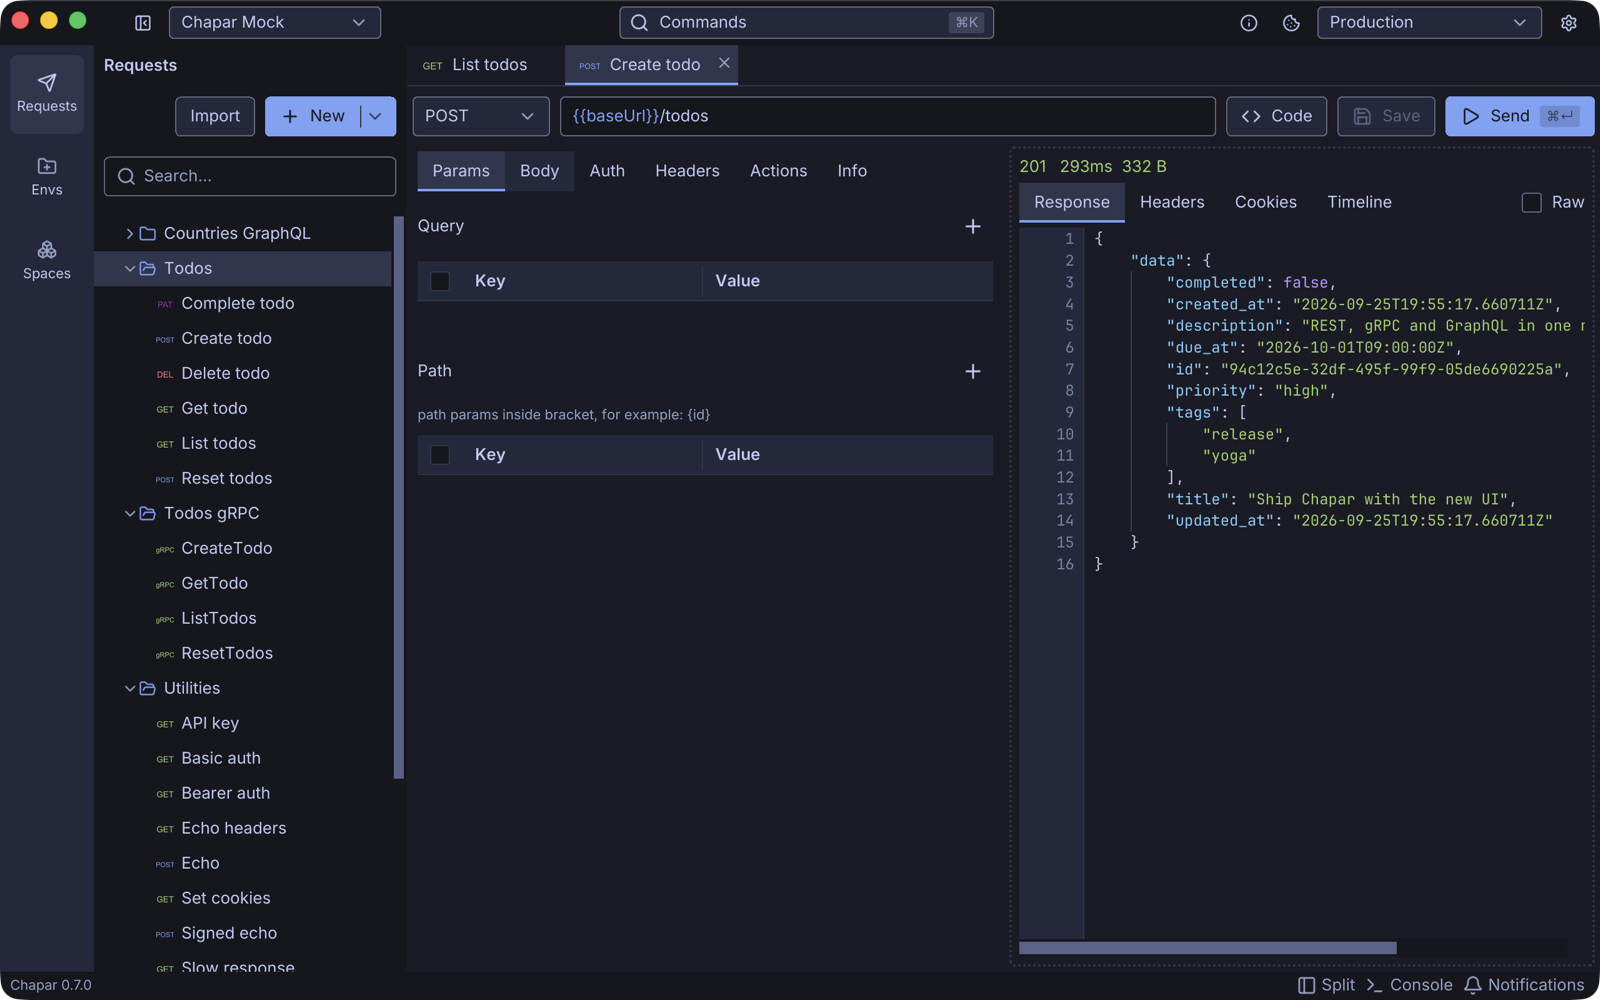Collapse the Todos folder chevron
Viewport: 1600px width, 1000px height.
129,268
